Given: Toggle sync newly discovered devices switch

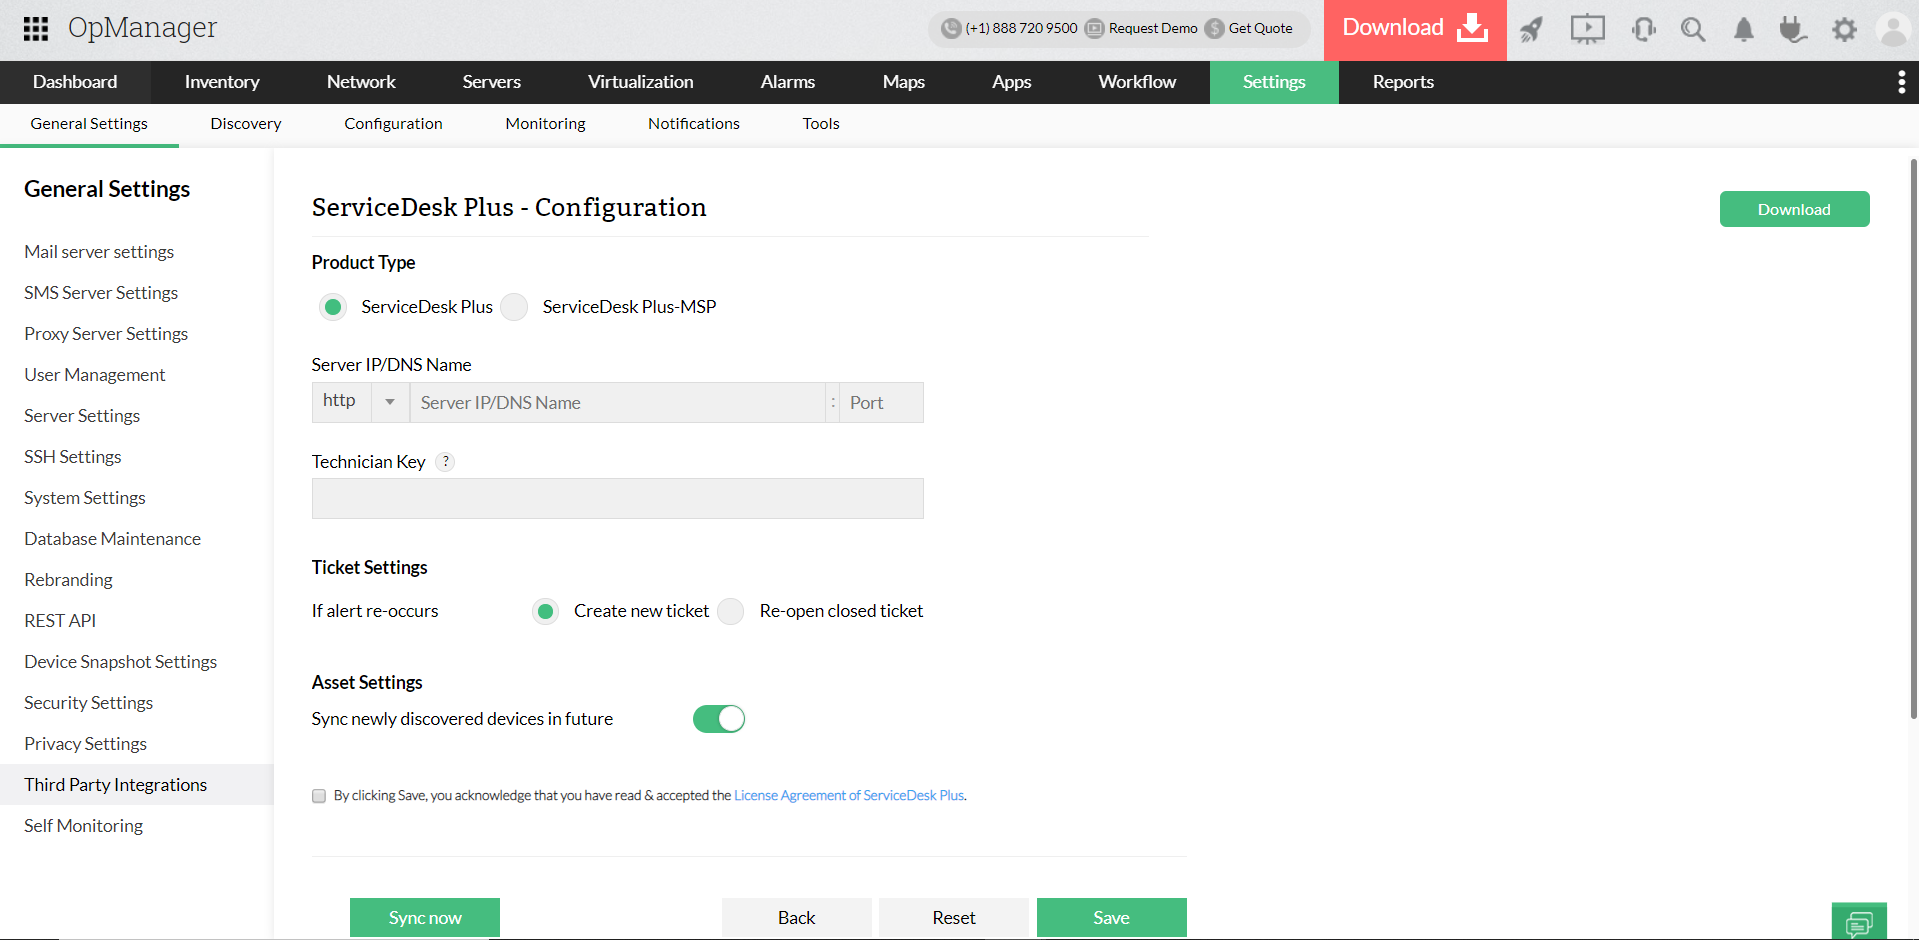Looking at the screenshot, I should point(719,719).
